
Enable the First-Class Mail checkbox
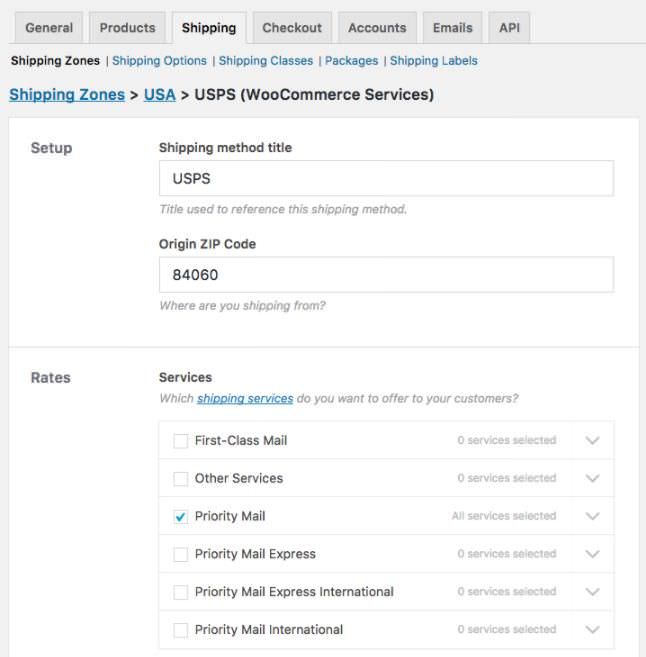181,441
